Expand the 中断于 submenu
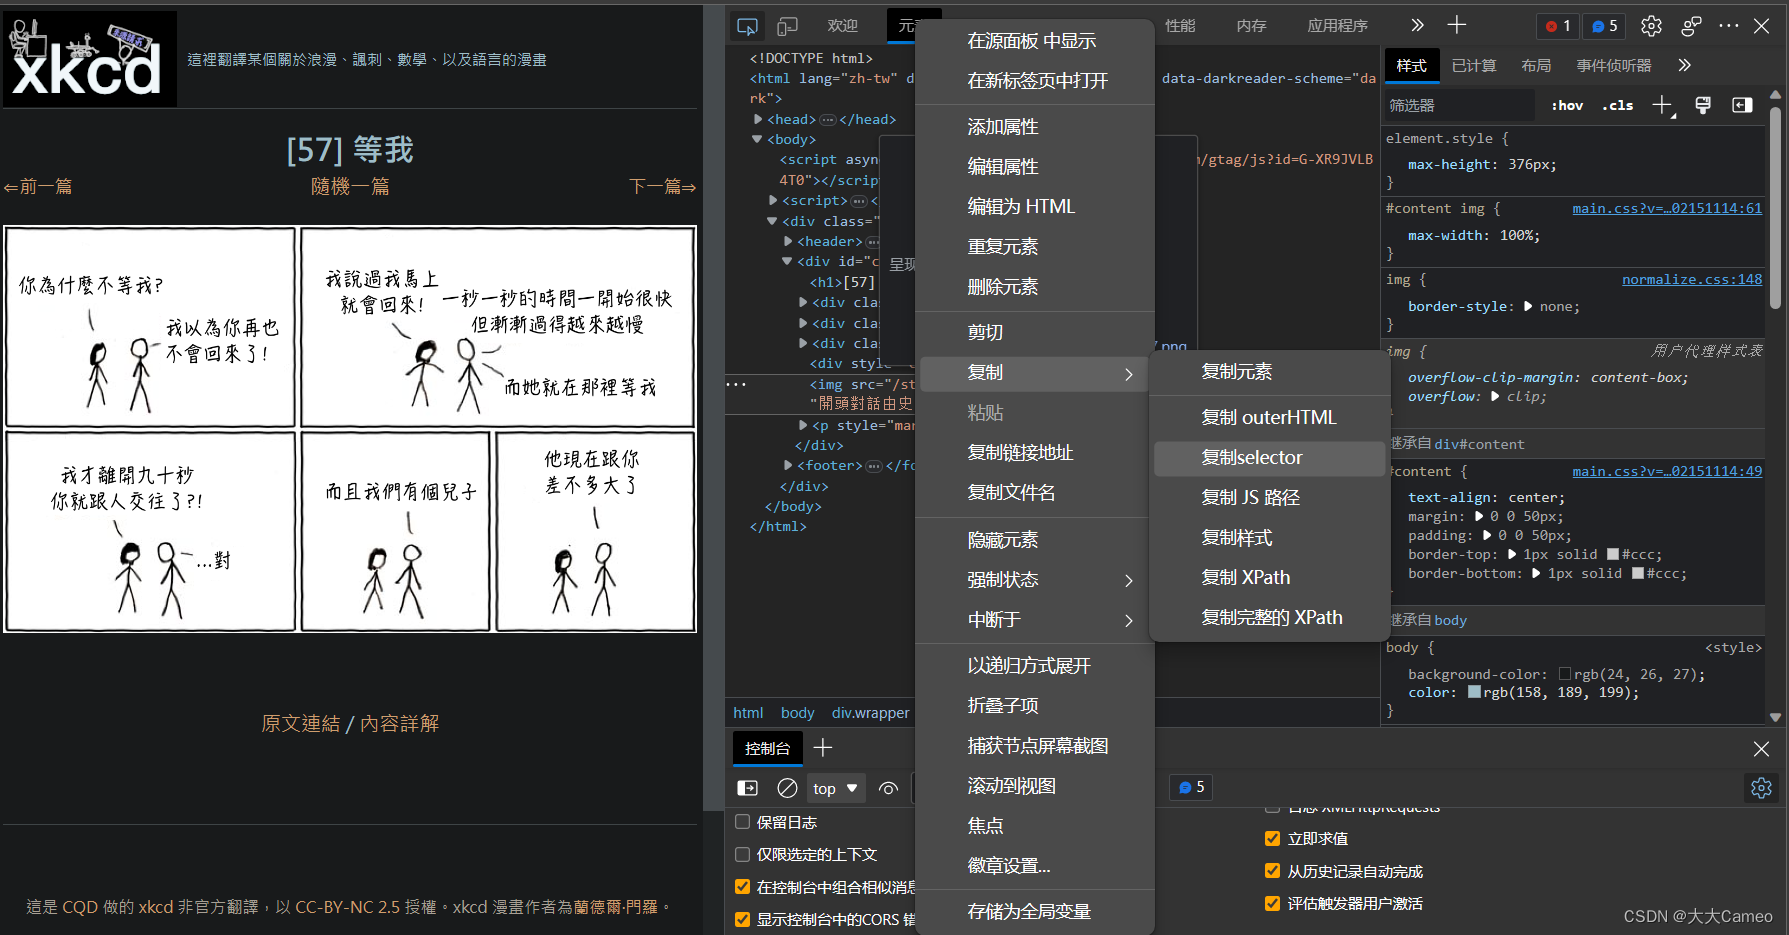1789x935 pixels. coord(1033,620)
